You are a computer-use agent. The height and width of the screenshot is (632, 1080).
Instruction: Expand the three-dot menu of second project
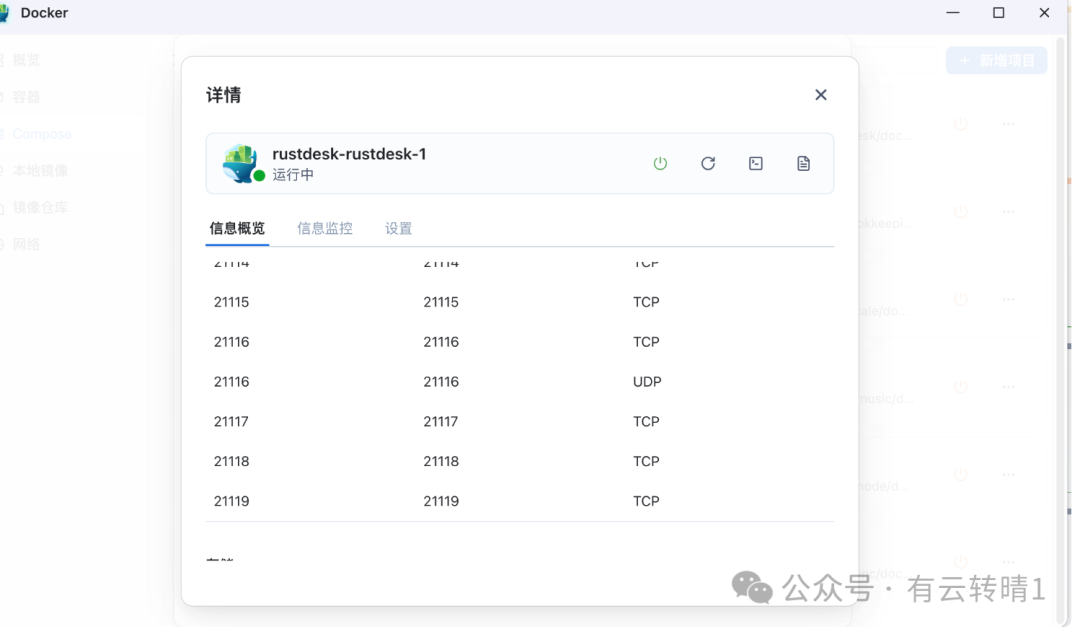1008,211
